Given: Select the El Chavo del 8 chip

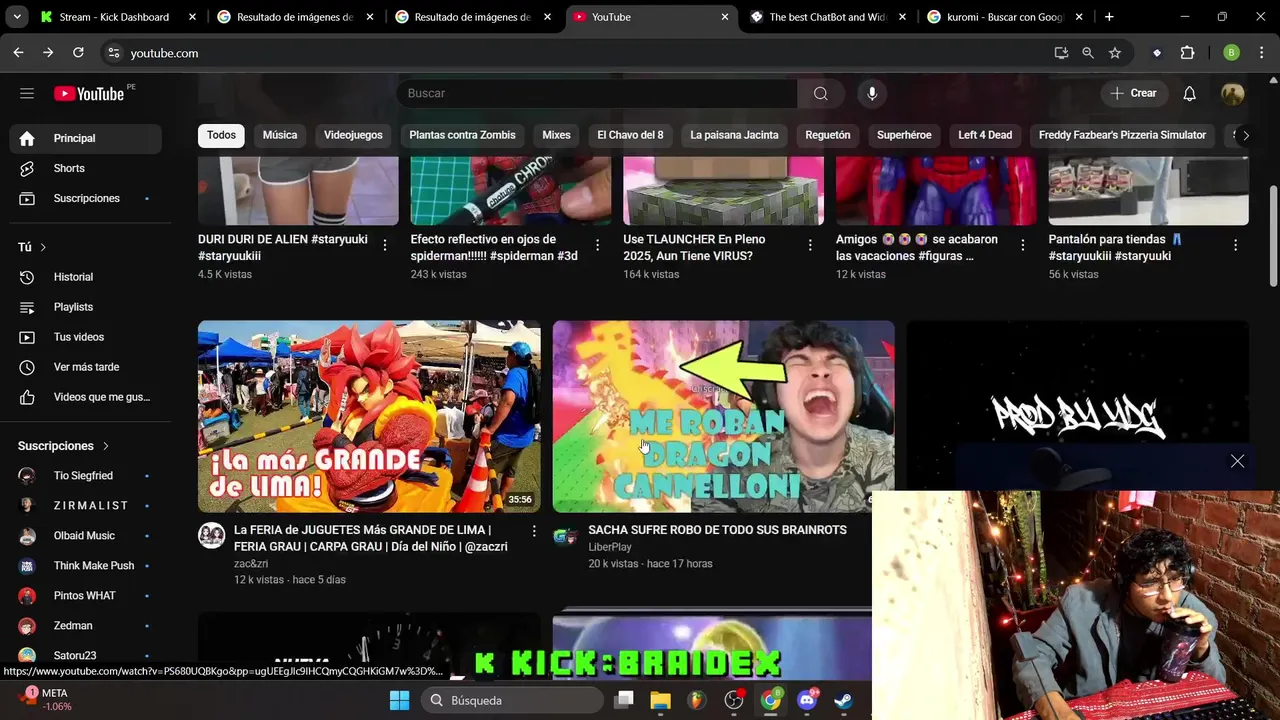Looking at the screenshot, I should coord(630,135).
